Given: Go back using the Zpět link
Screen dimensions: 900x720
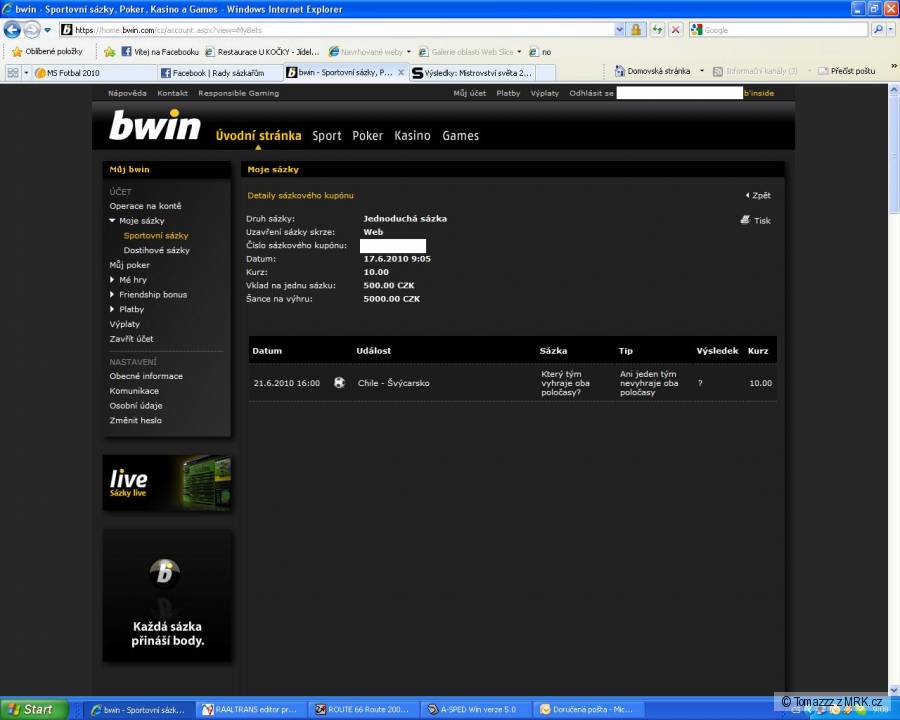Looking at the screenshot, I should [x=760, y=196].
